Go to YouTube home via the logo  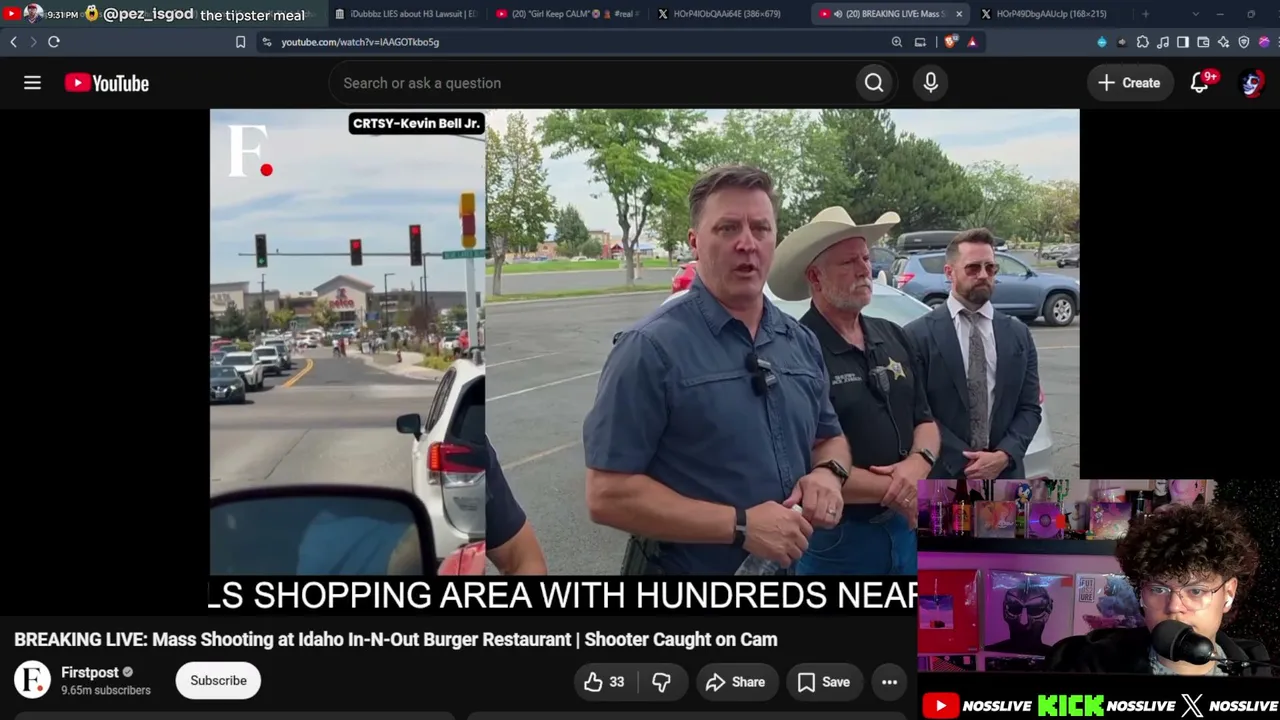coord(107,83)
